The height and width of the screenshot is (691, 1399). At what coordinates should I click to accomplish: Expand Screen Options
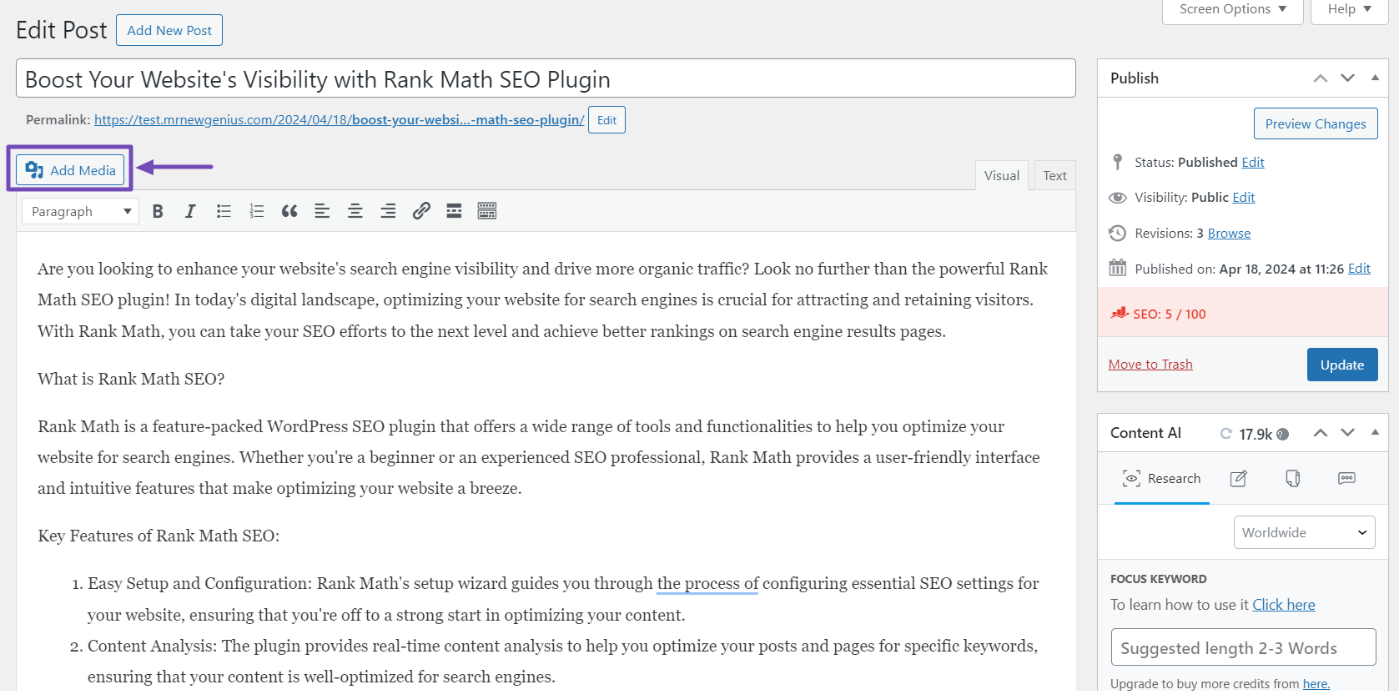(x=1233, y=10)
